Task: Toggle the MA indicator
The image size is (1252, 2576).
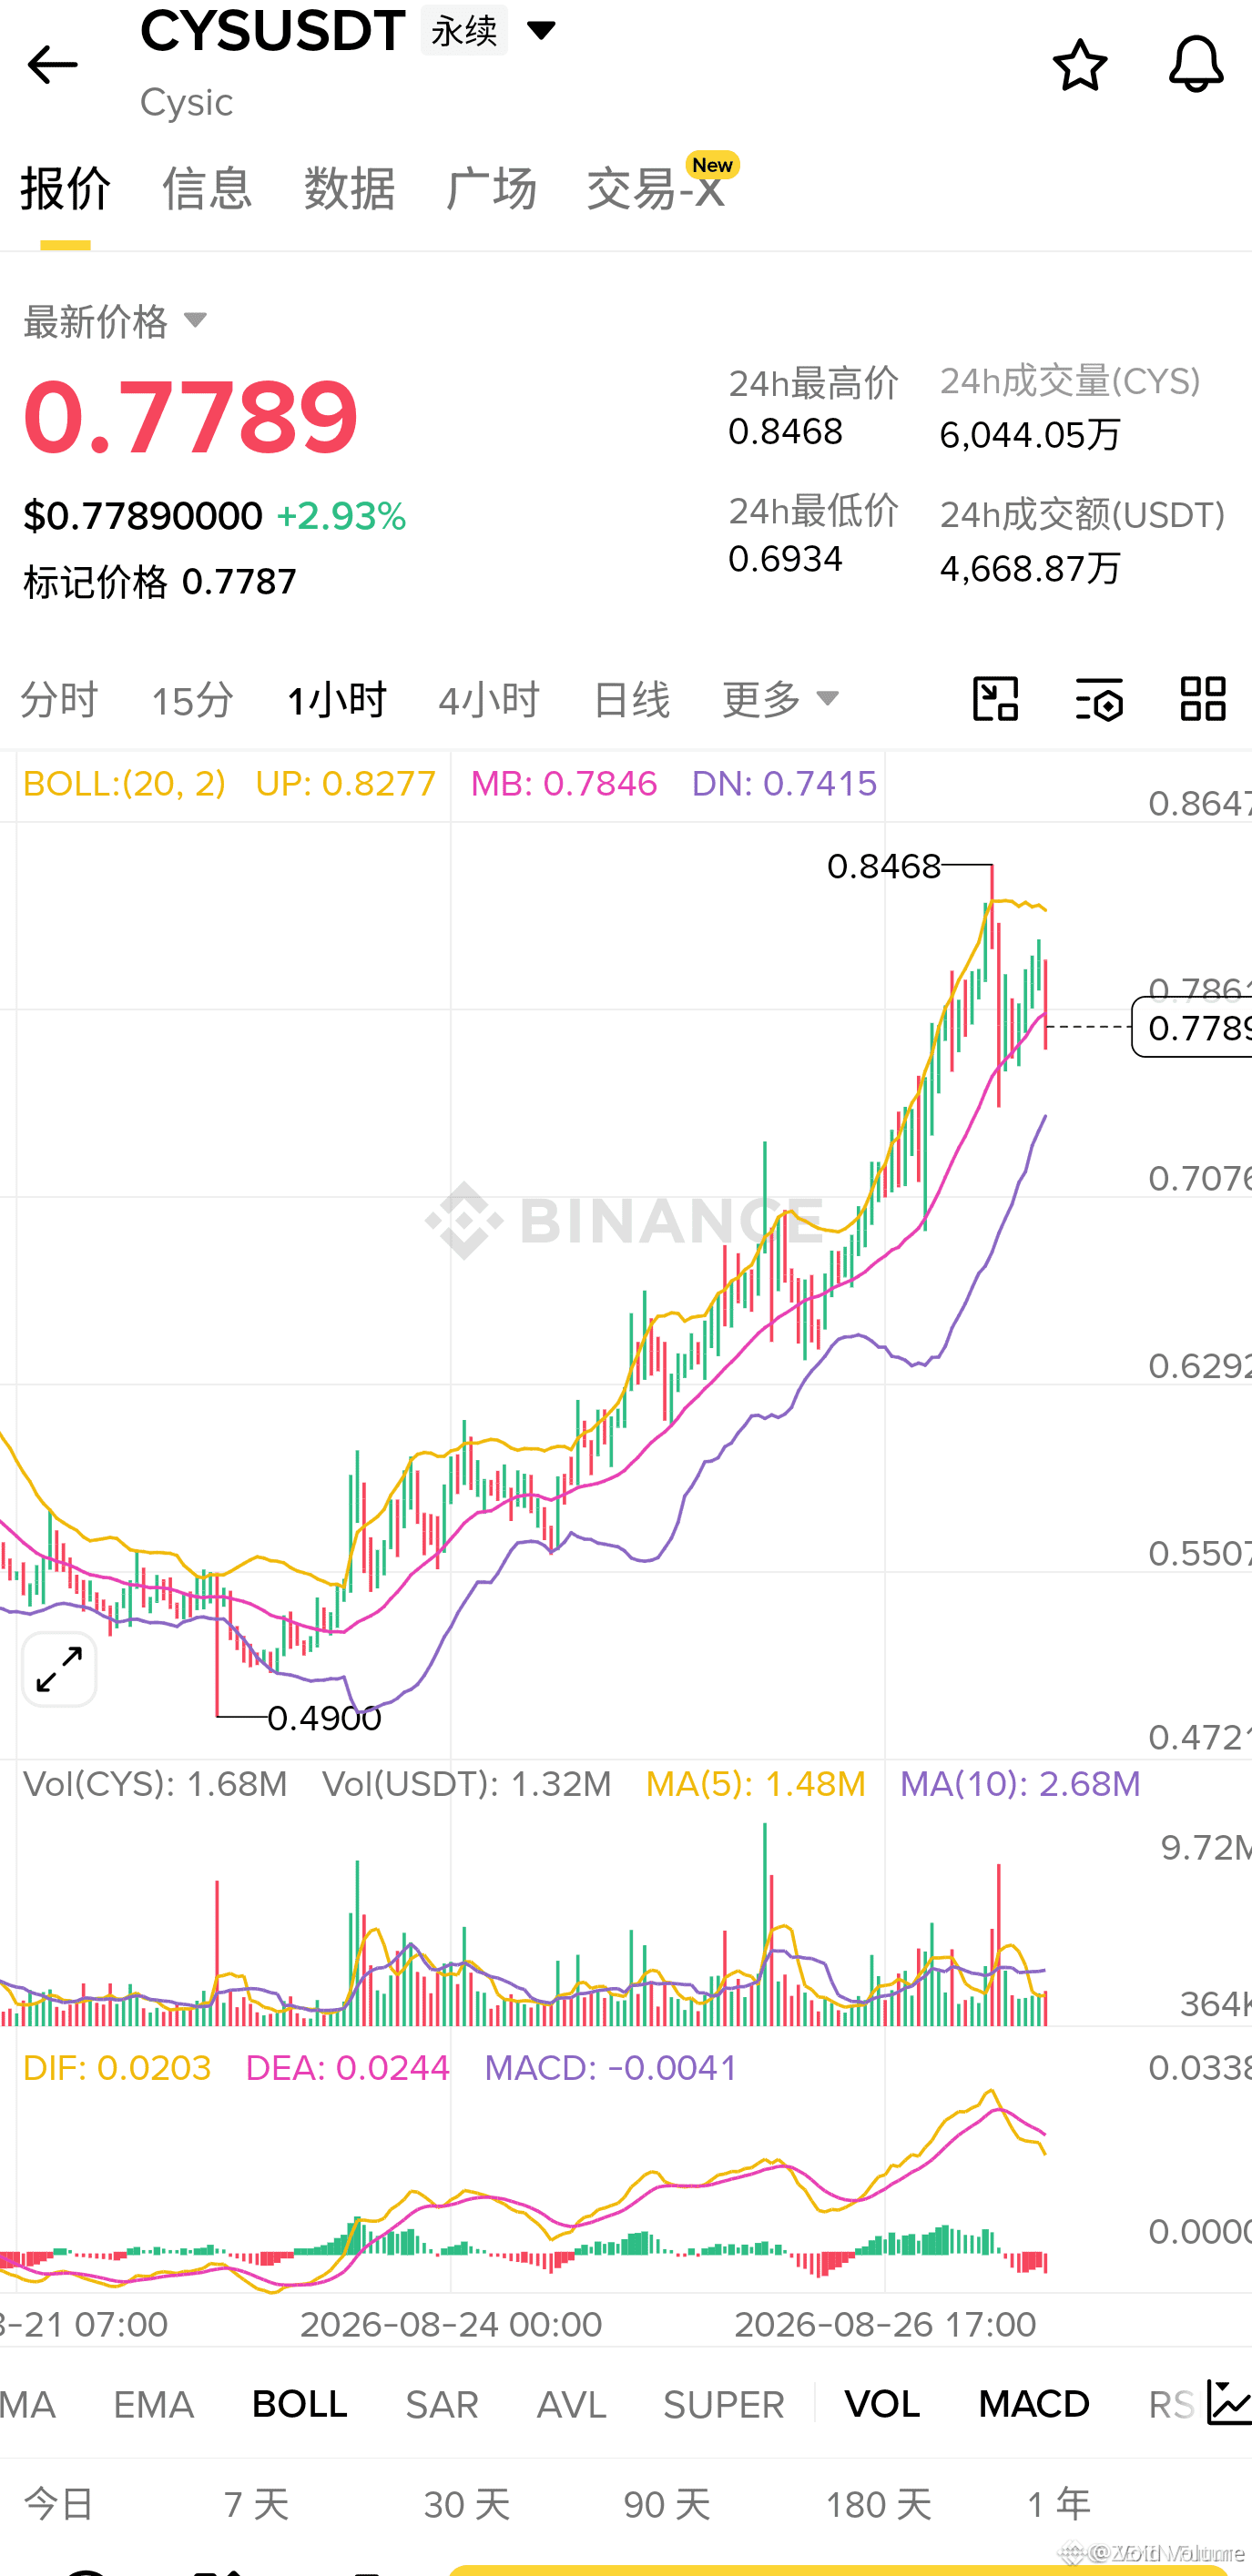Action: [x=28, y=2404]
